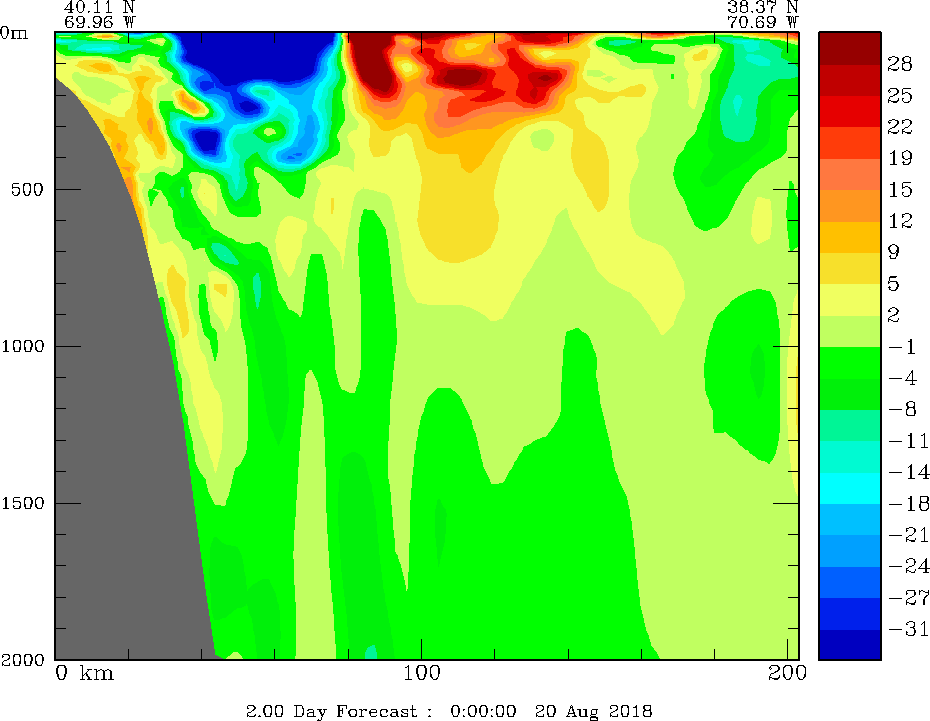Select the "100" distance axis label
This screenshot has width=930, height=721.
tap(422, 673)
